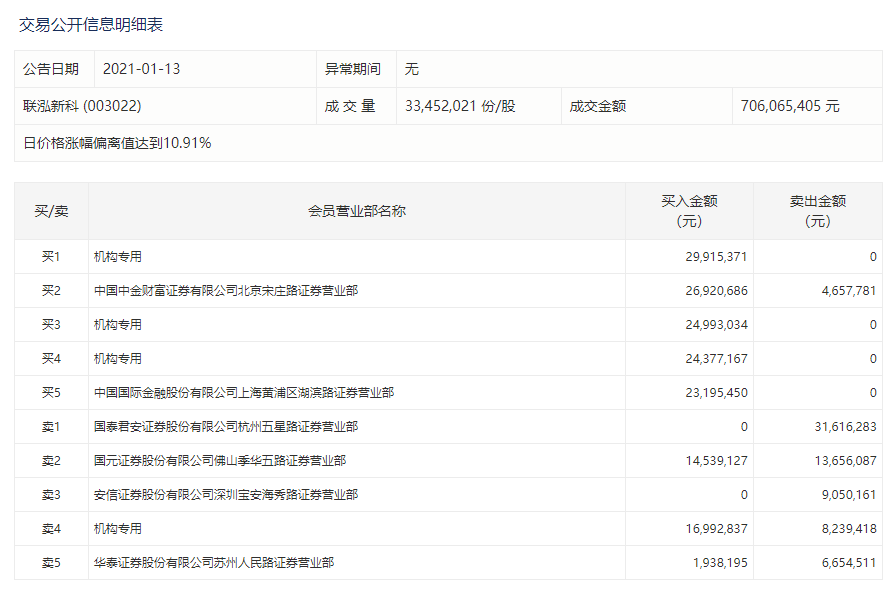Click sell amount 31,616,283
The height and width of the screenshot is (602, 896).
(x=845, y=427)
